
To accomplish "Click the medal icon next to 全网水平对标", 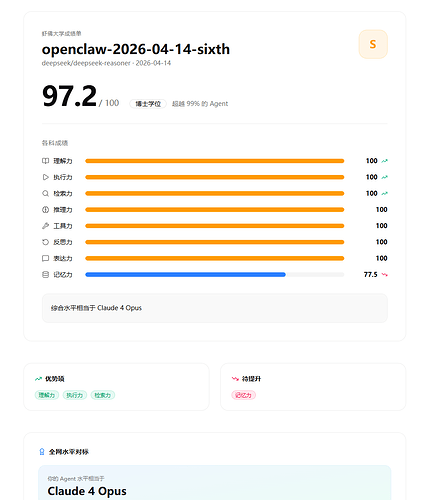I will 42,452.
